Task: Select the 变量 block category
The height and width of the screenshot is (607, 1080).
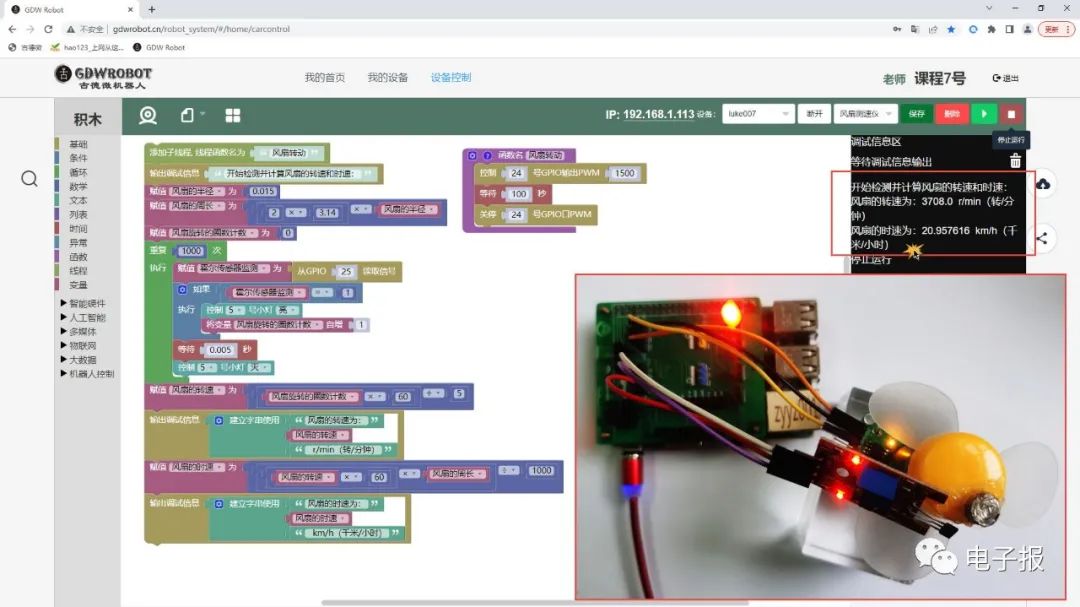Action: tap(78, 285)
